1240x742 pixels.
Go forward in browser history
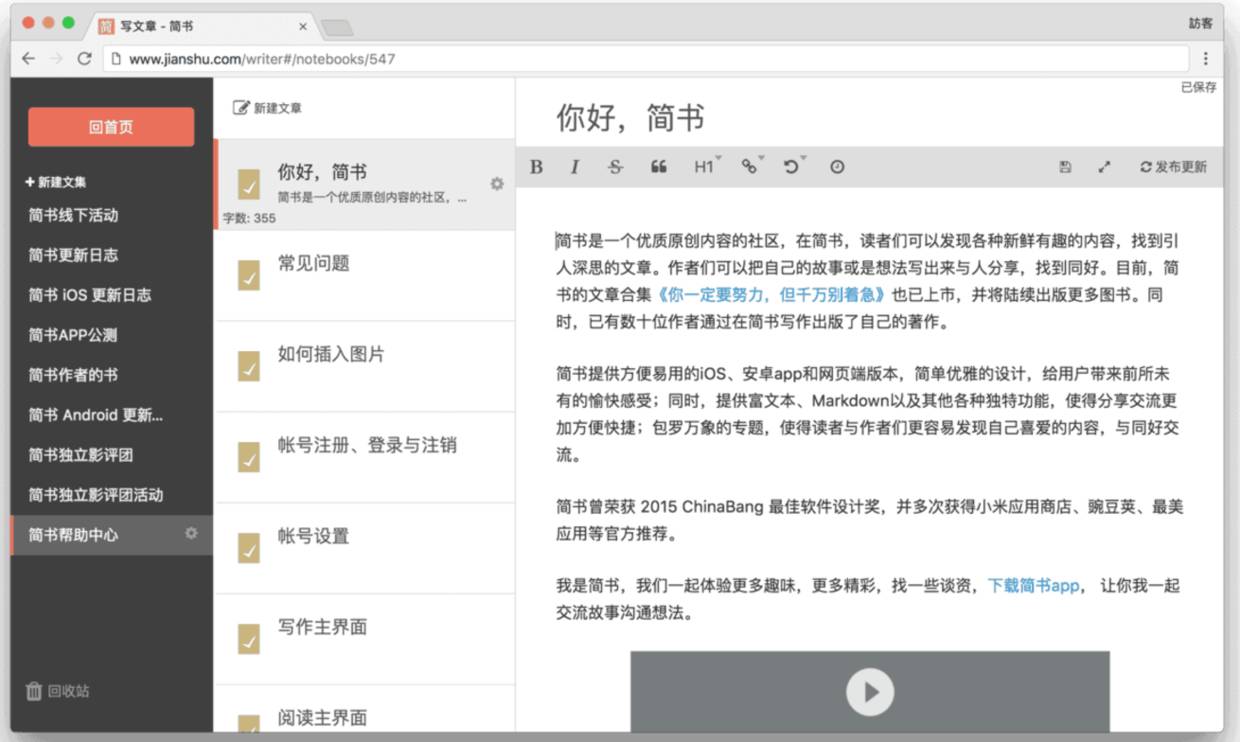tap(56, 59)
